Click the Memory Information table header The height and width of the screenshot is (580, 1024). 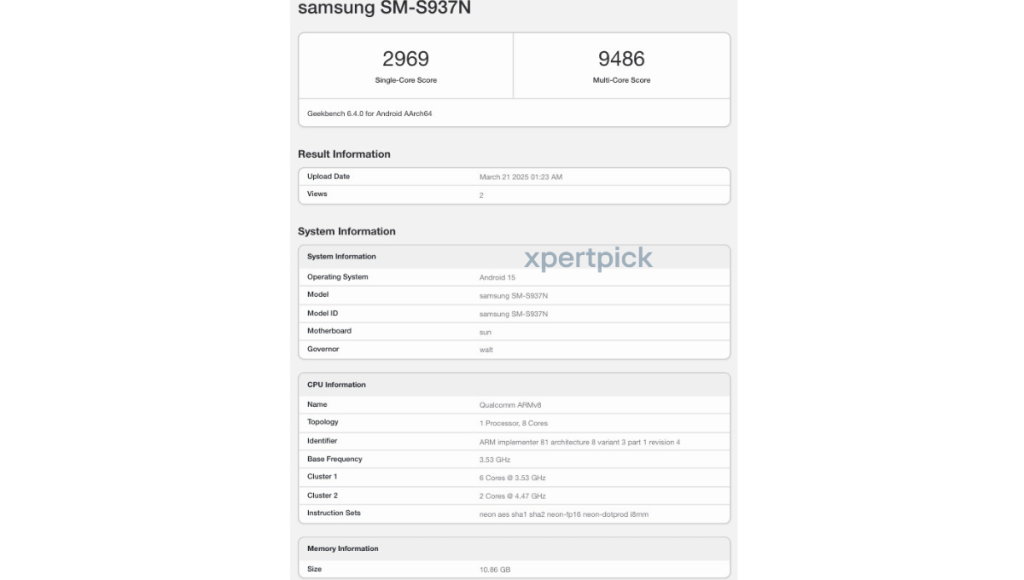[x=342, y=549]
